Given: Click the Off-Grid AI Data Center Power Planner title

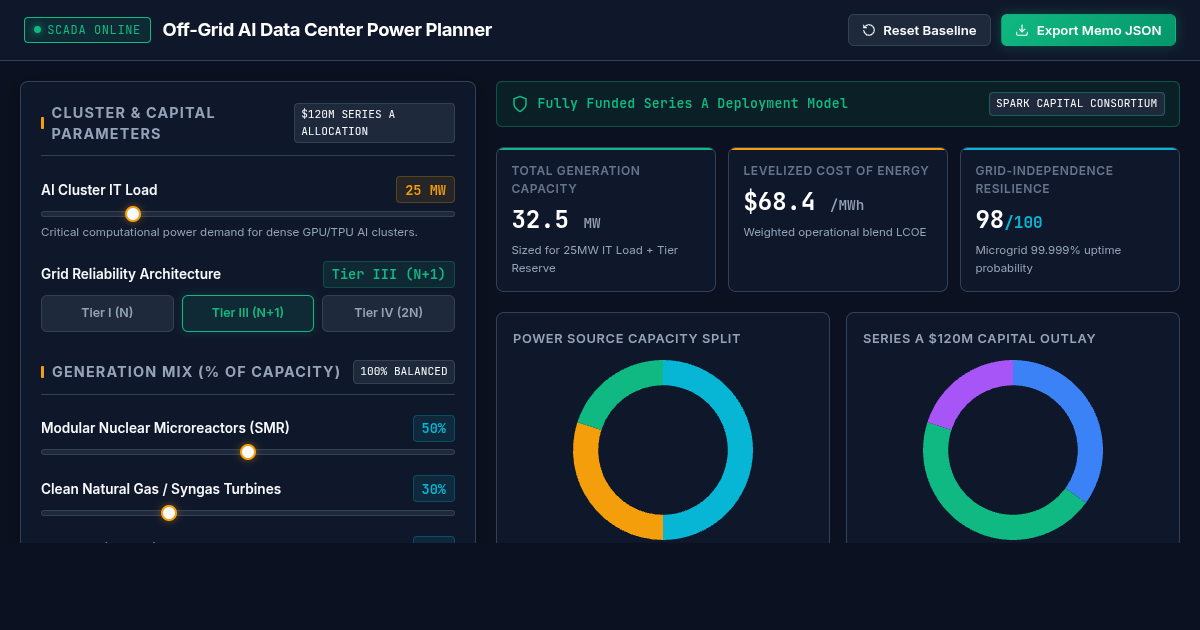Looking at the screenshot, I should (327, 30).
